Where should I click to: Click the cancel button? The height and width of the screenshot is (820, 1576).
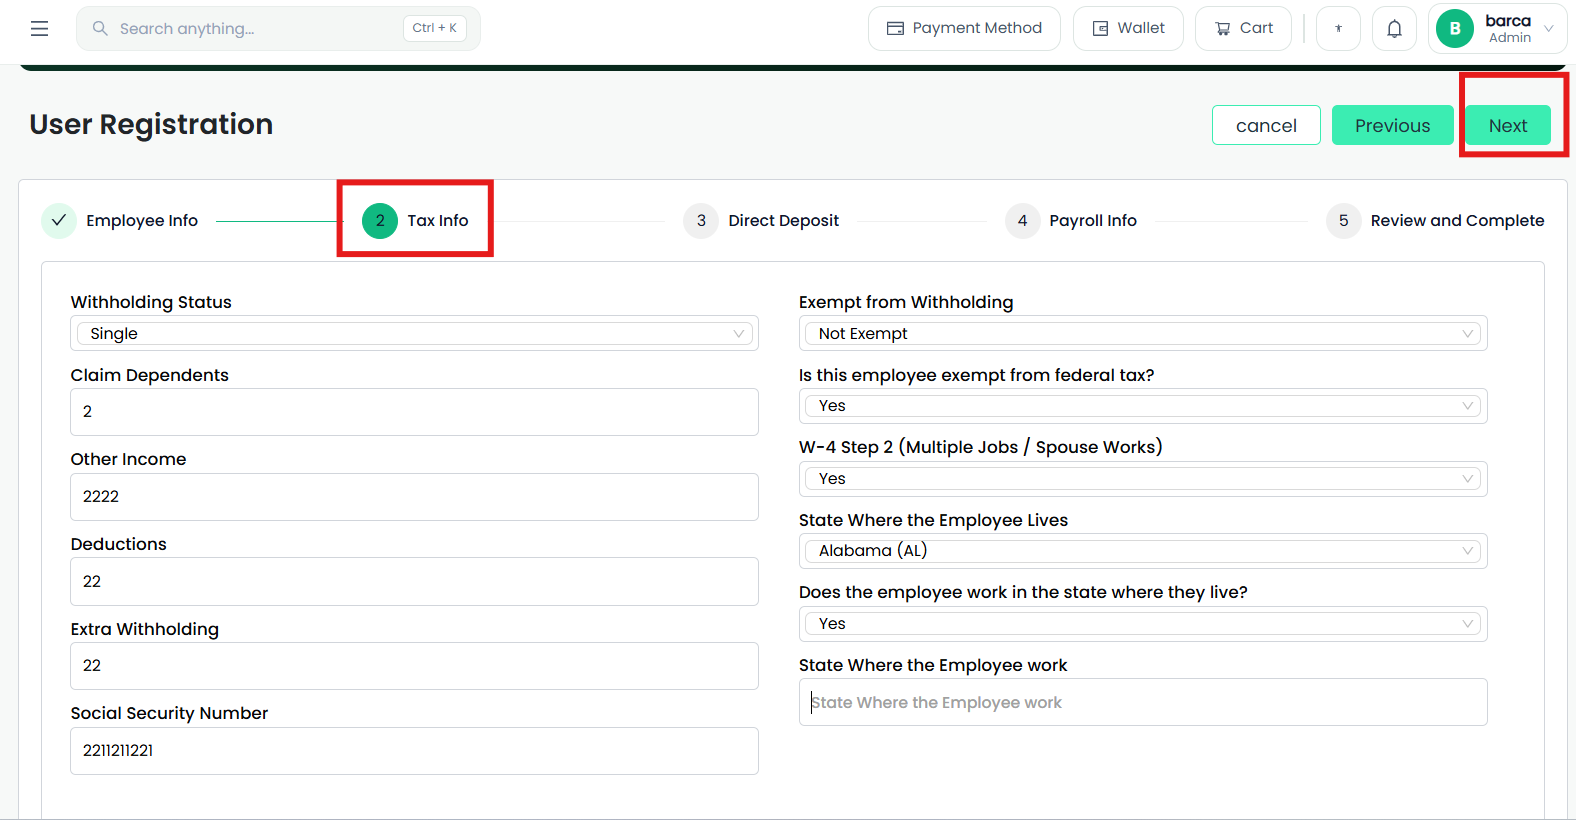1266,125
